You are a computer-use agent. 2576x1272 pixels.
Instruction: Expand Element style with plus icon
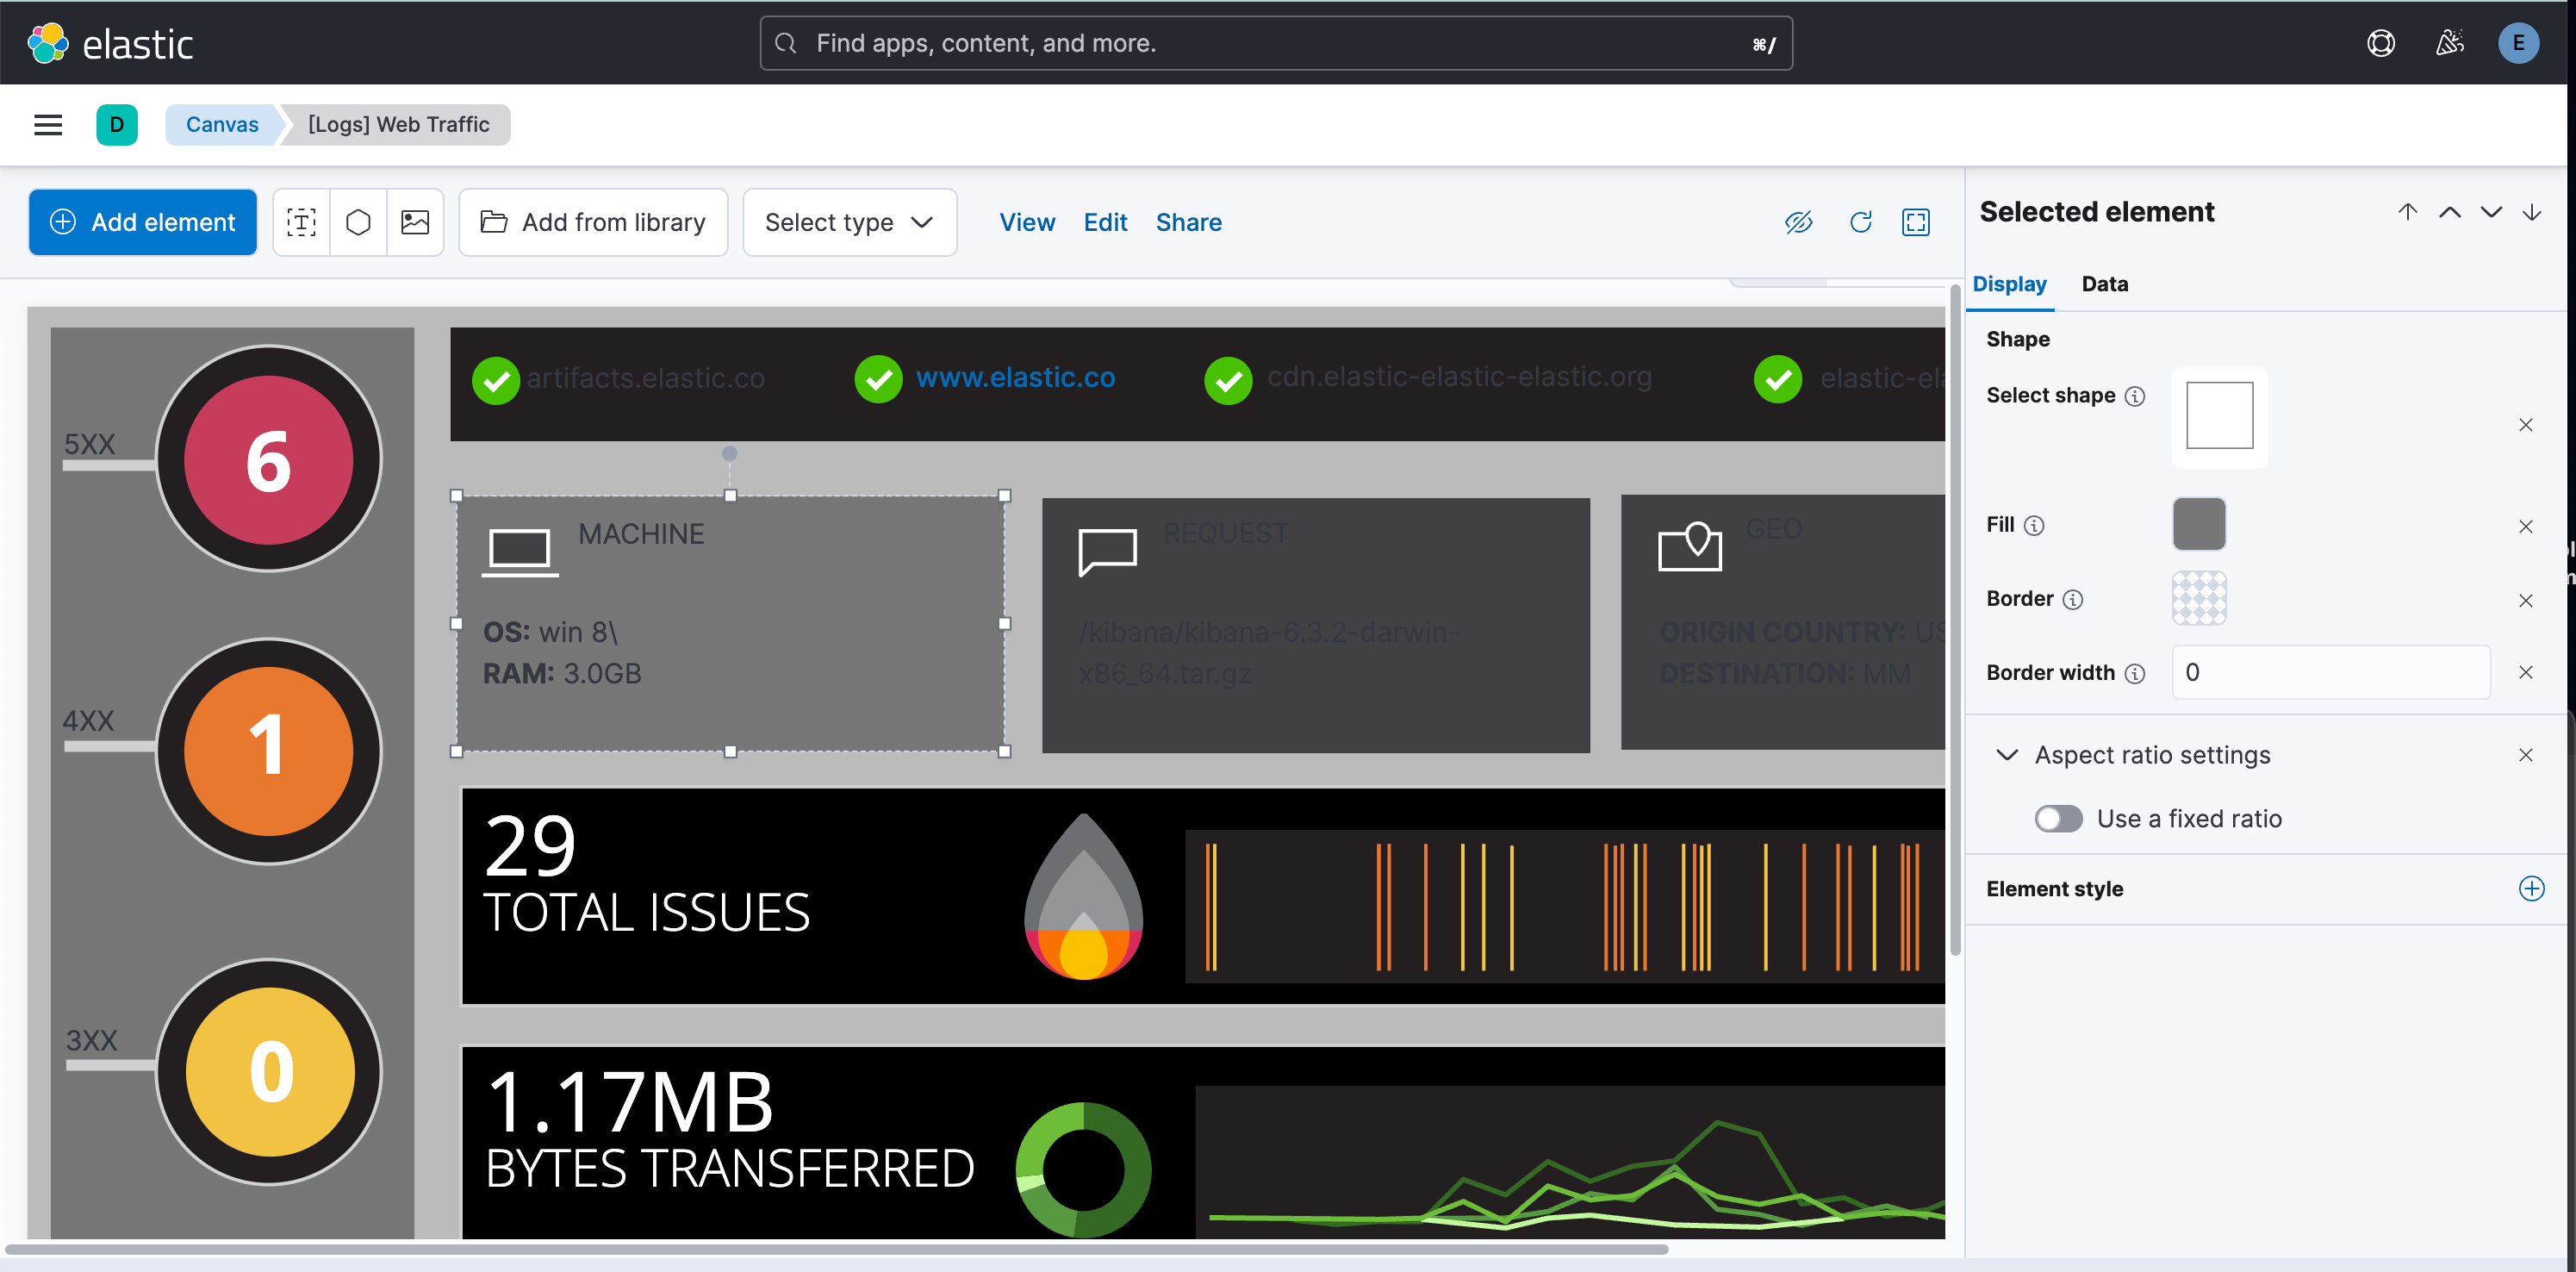(2531, 889)
